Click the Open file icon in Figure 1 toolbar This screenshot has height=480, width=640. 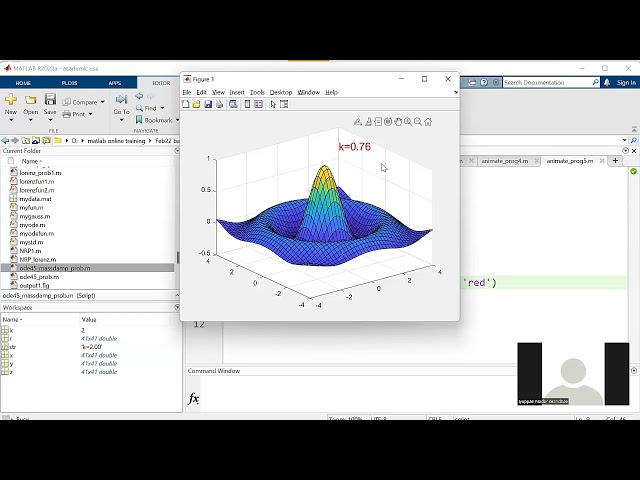point(196,104)
